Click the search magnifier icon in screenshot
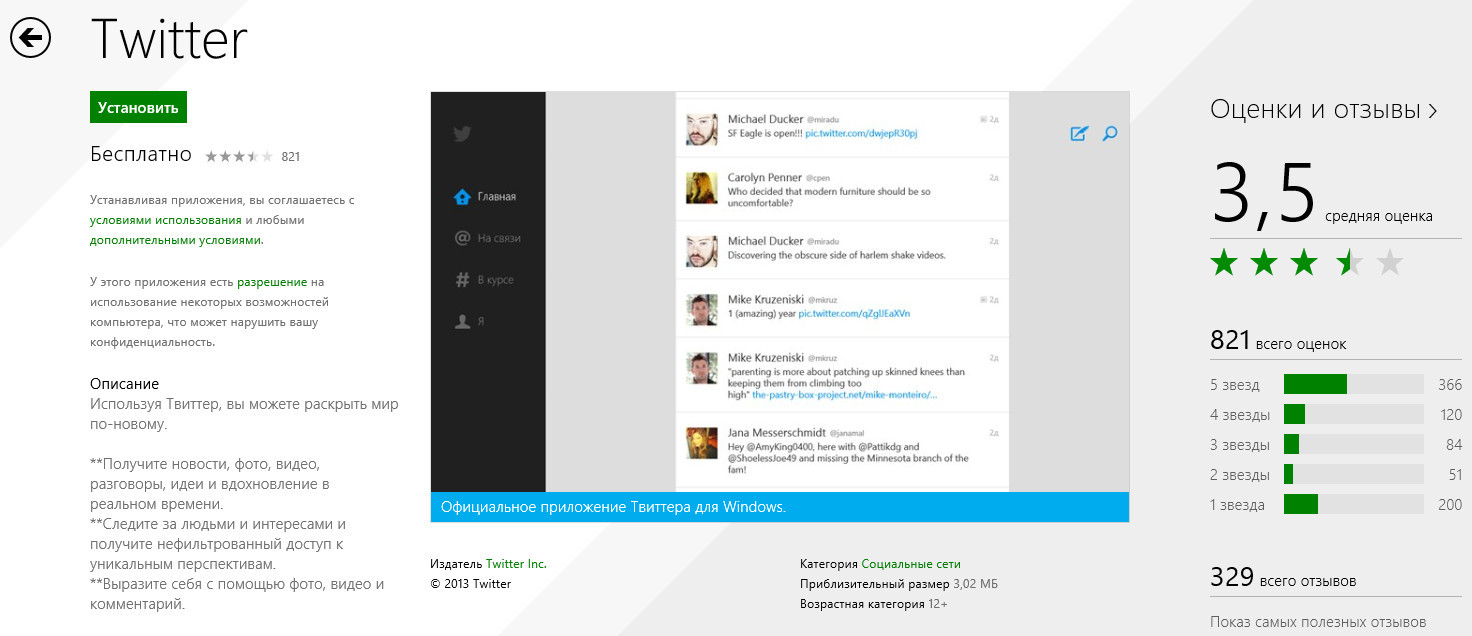 tap(1109, 134)
